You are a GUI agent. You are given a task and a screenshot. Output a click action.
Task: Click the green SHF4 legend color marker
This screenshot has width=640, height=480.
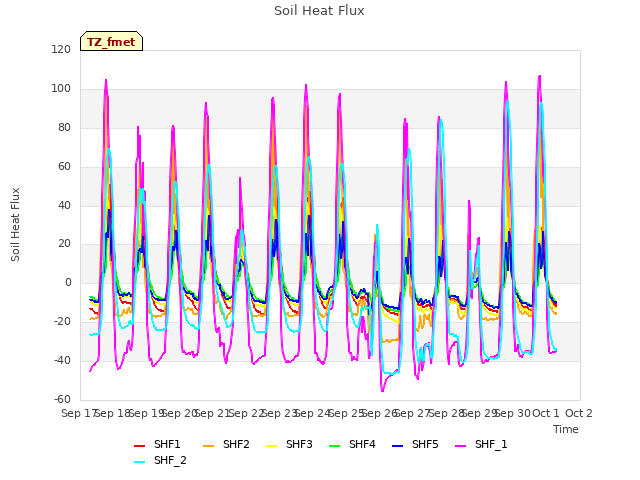pyautogui.click(x=334, y=446)
